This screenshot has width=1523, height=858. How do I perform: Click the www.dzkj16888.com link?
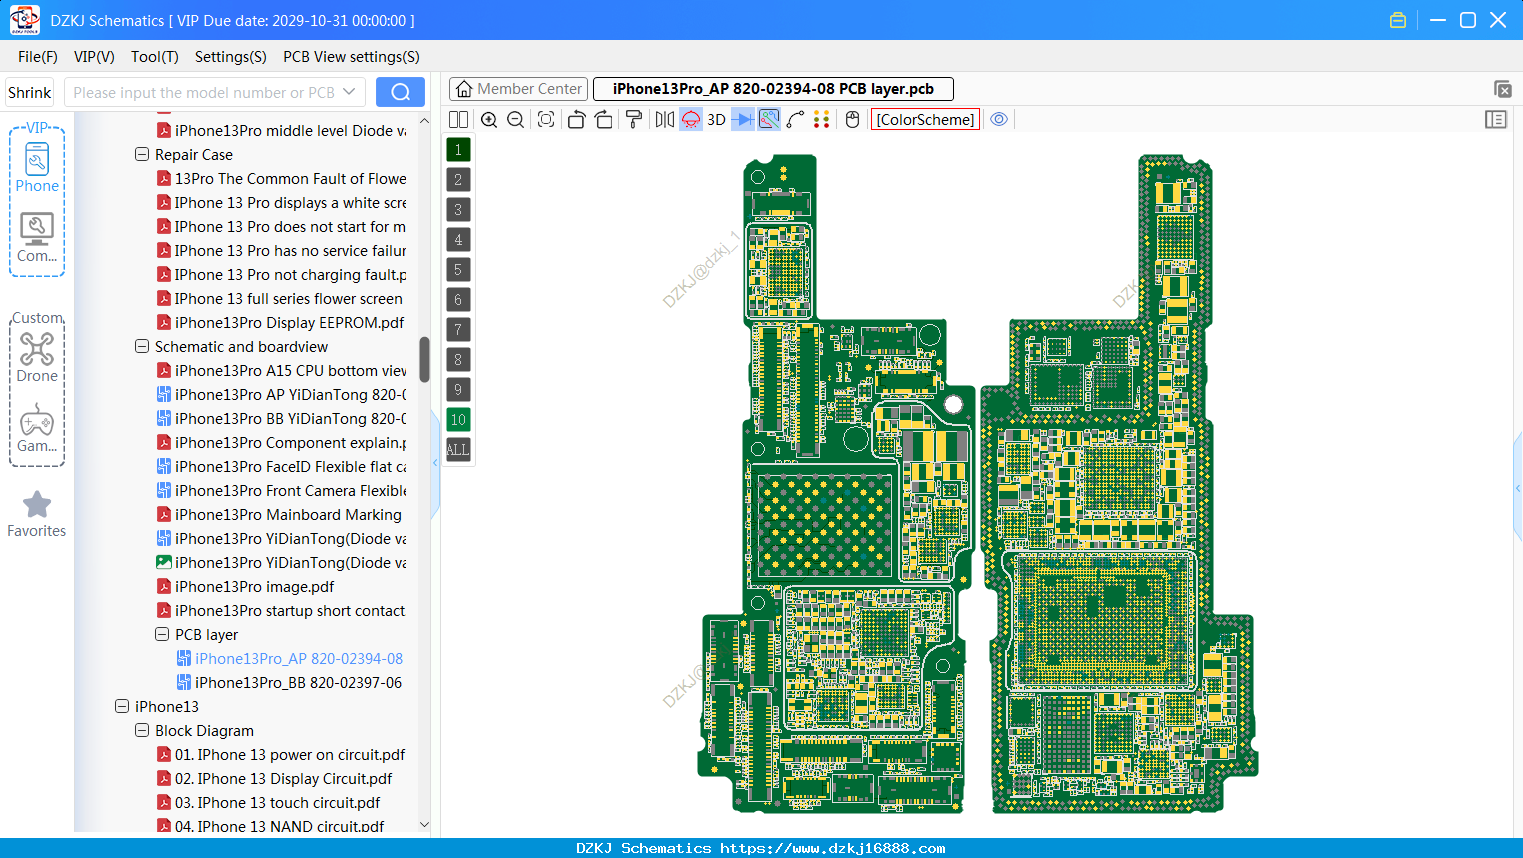tap(833, 848)
